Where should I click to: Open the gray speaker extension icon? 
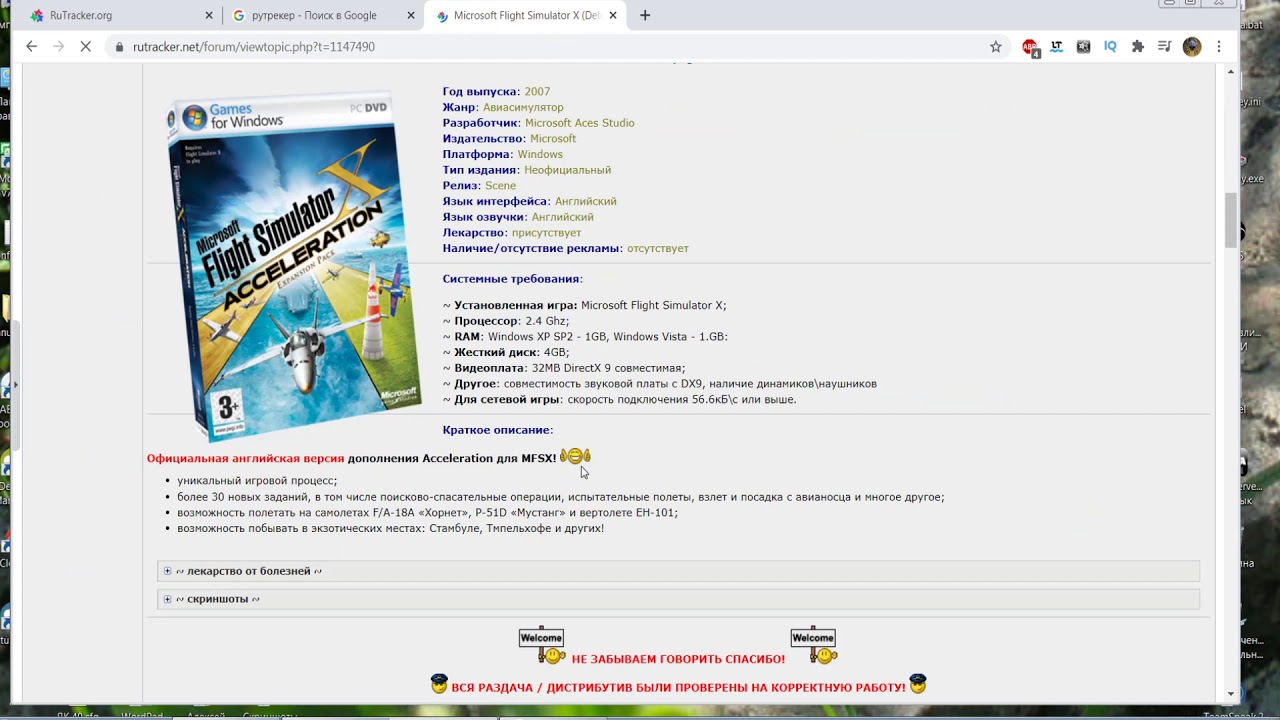(1083, 46)
